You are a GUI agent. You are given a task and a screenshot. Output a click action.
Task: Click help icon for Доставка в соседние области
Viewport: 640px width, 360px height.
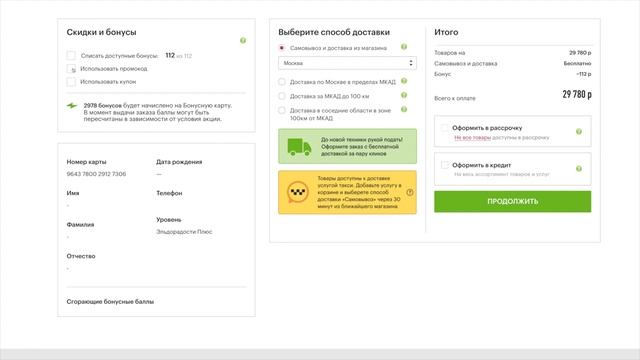(404, 109)
